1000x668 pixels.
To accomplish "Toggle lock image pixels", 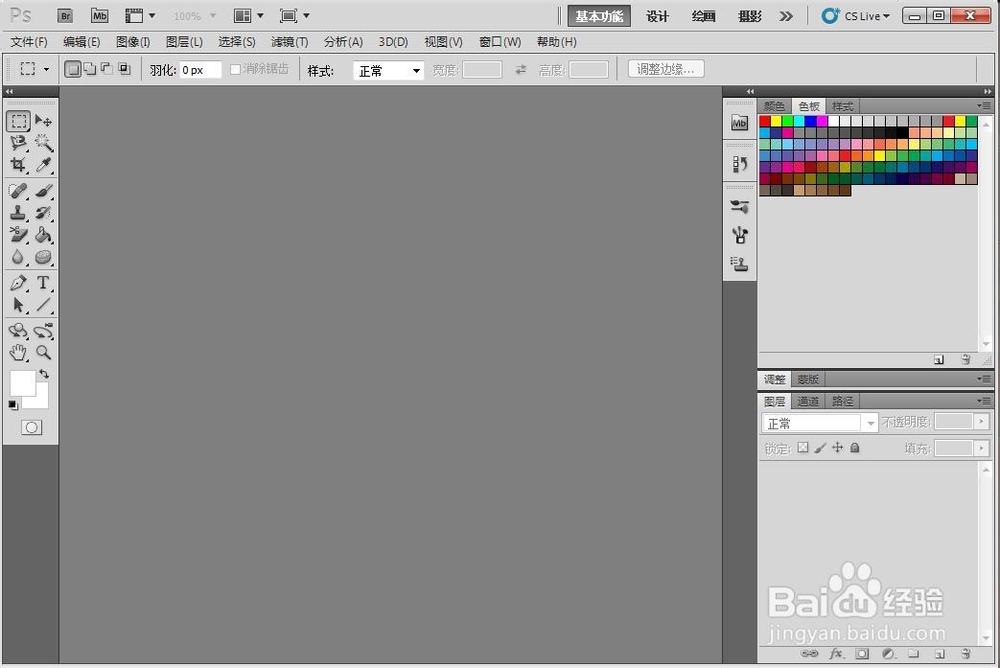I will click(x=820, y=448).
